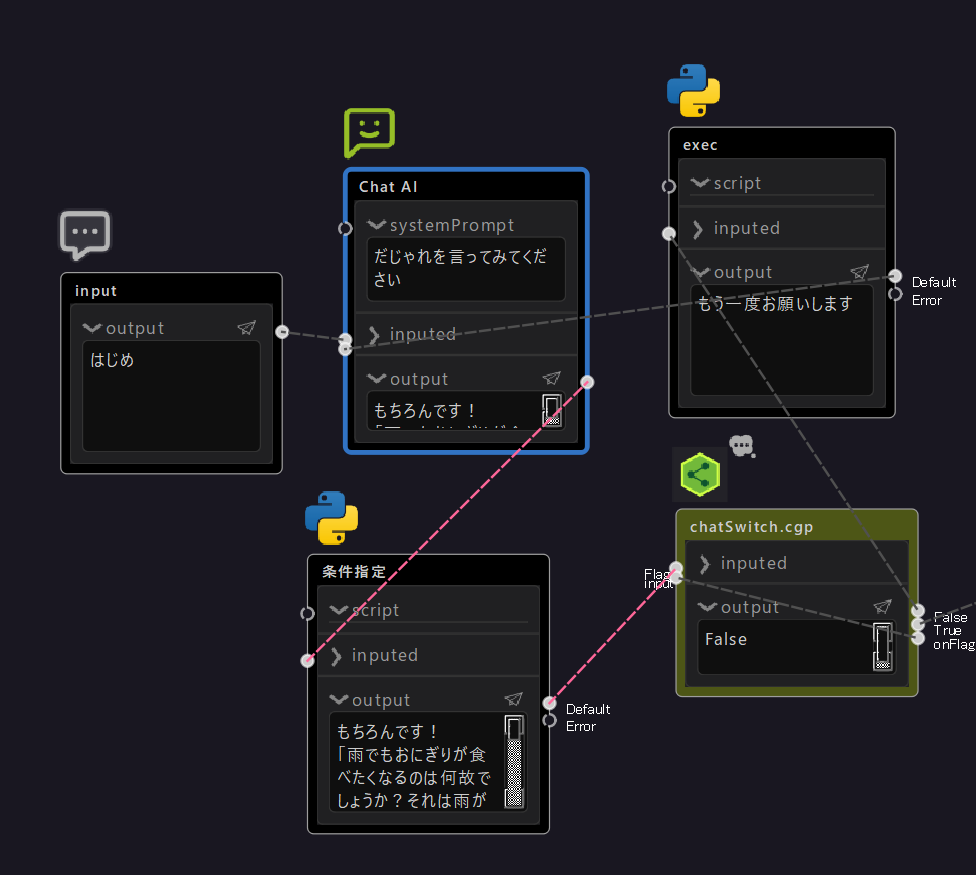
Task: Expand the inputed section of the exec node
Action: click(x=697, y=228)
